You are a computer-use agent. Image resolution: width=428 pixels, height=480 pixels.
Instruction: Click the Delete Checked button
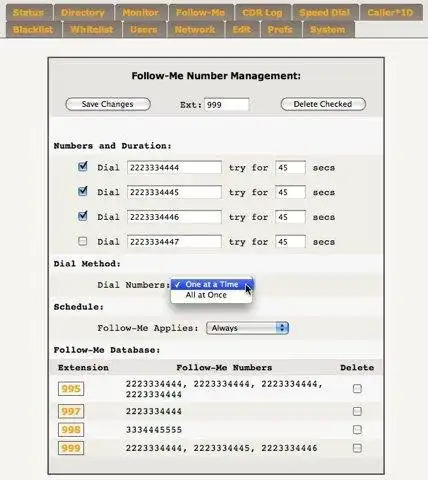coord(323,104)
